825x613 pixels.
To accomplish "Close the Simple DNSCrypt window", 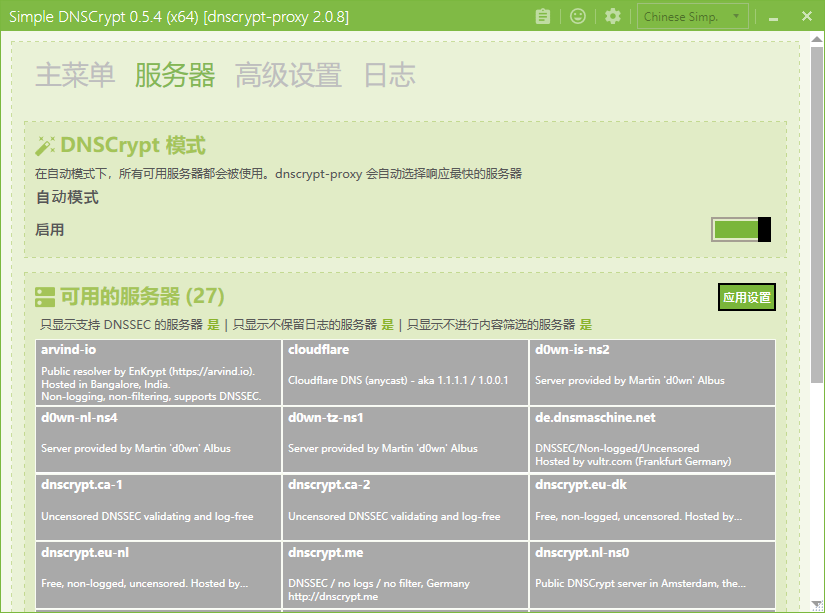I will (x=807, y=16).
